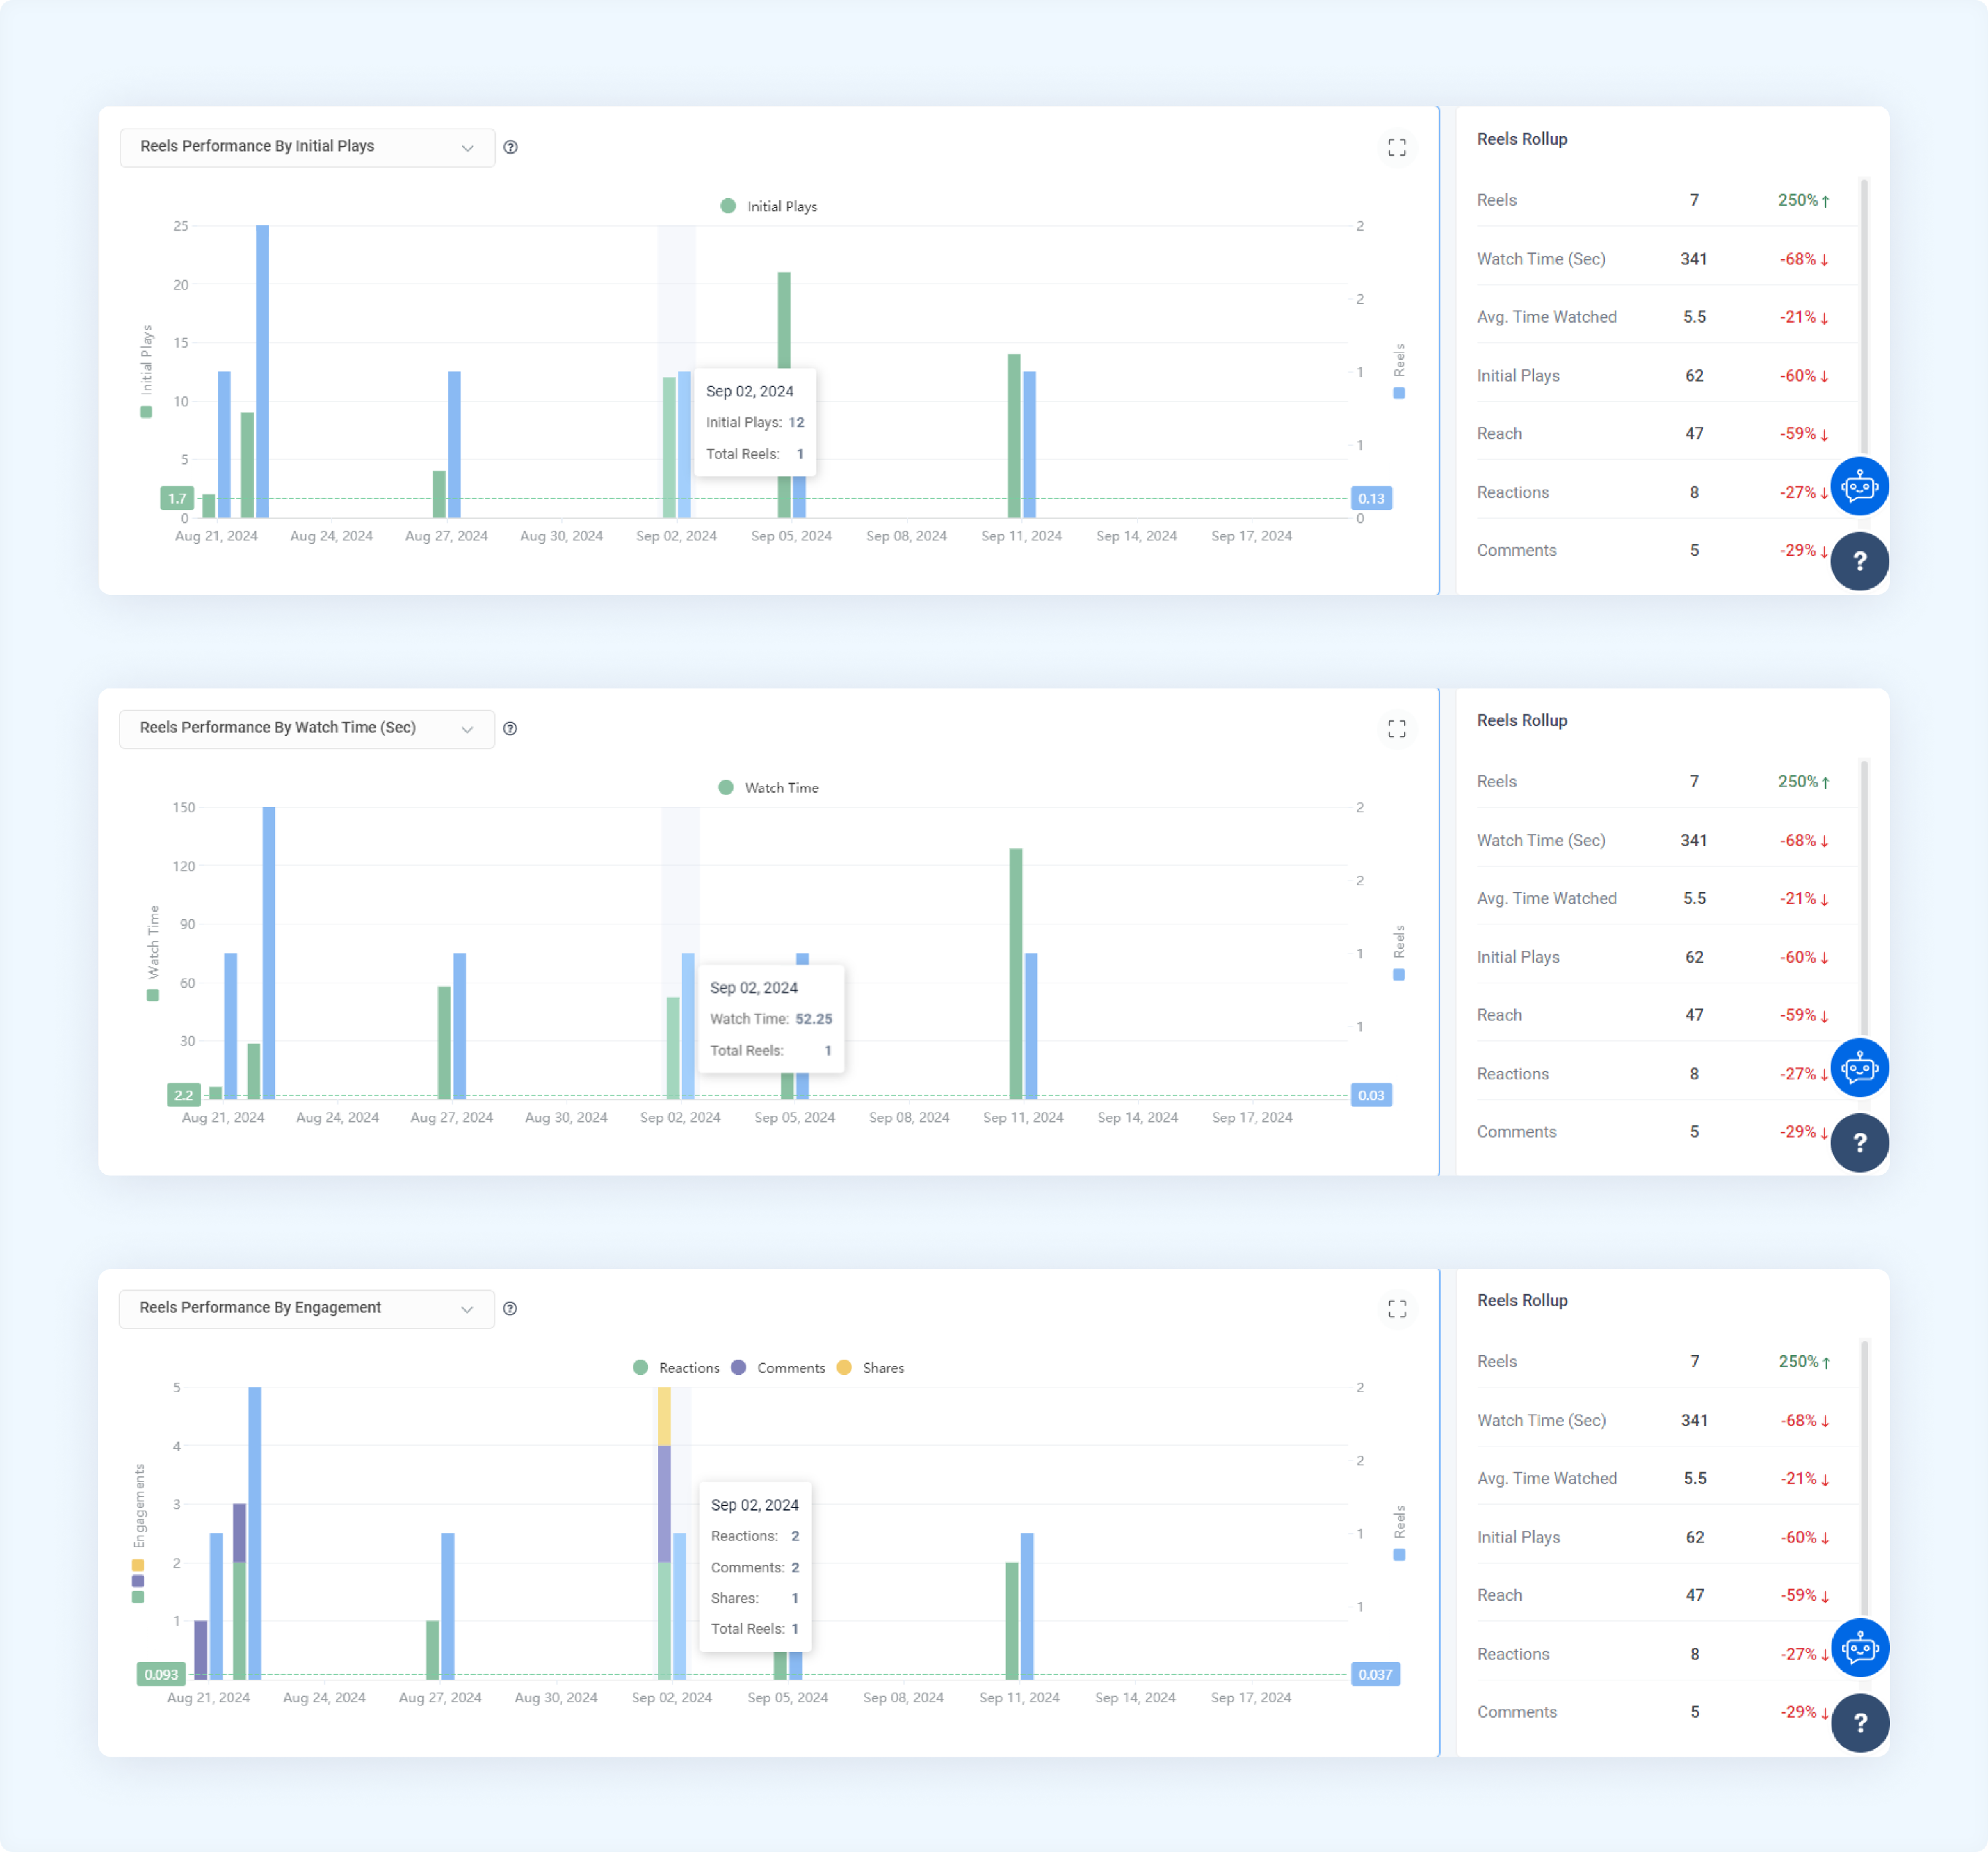The image size is (1988, 1852).
Task: Open the Reels Performance By Watch Time dropdown
Action: [307, 728]
